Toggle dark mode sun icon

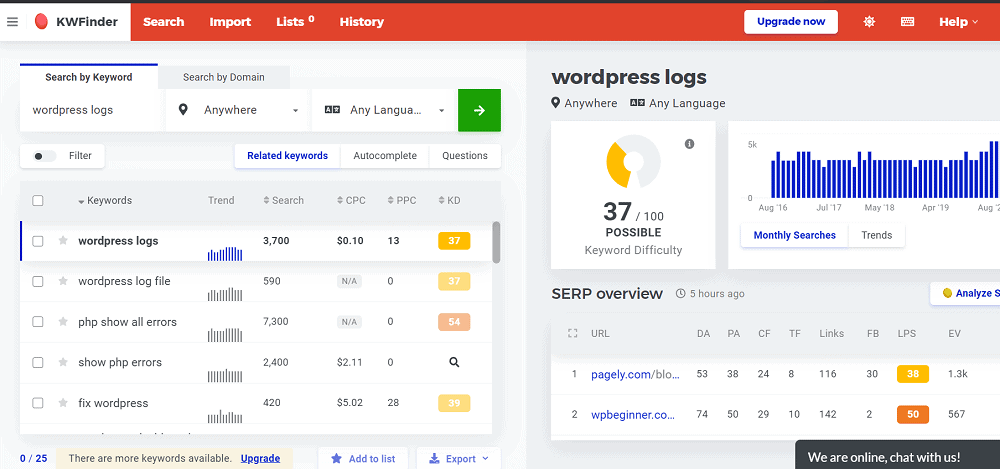coord(869,22)
